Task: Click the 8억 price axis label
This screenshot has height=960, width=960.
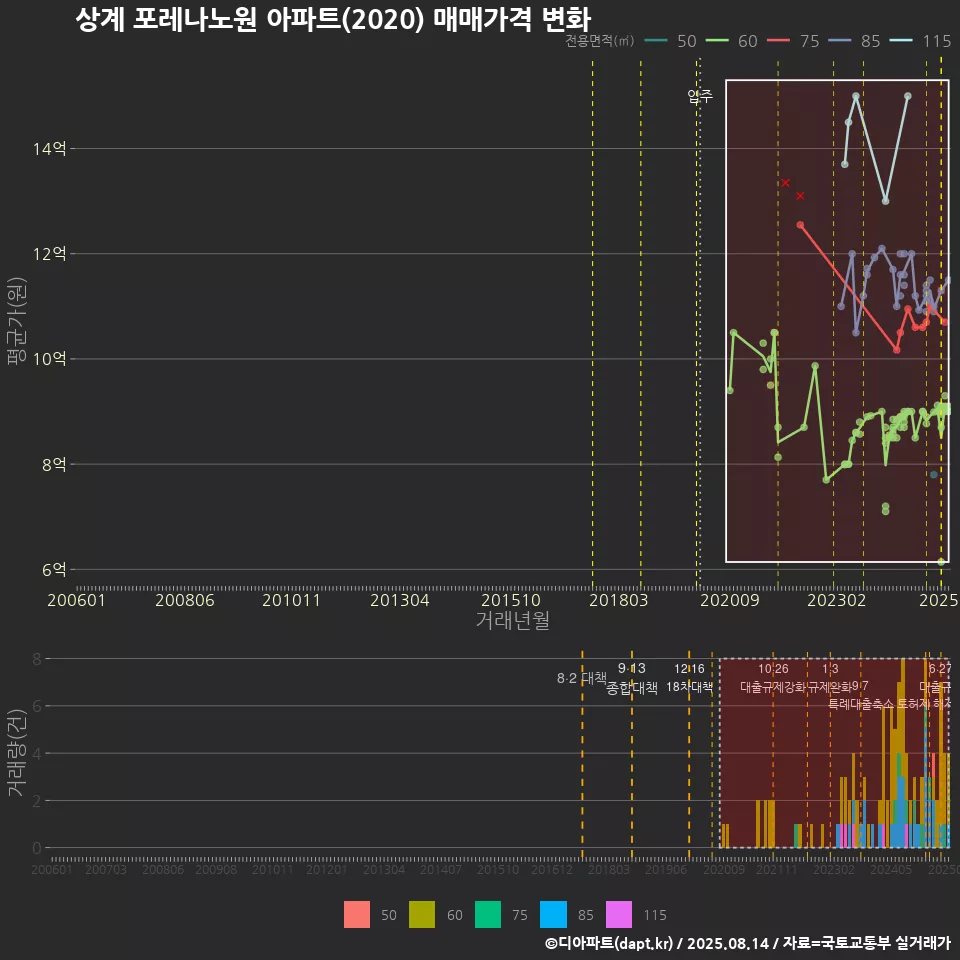Action: coord(54,464)
